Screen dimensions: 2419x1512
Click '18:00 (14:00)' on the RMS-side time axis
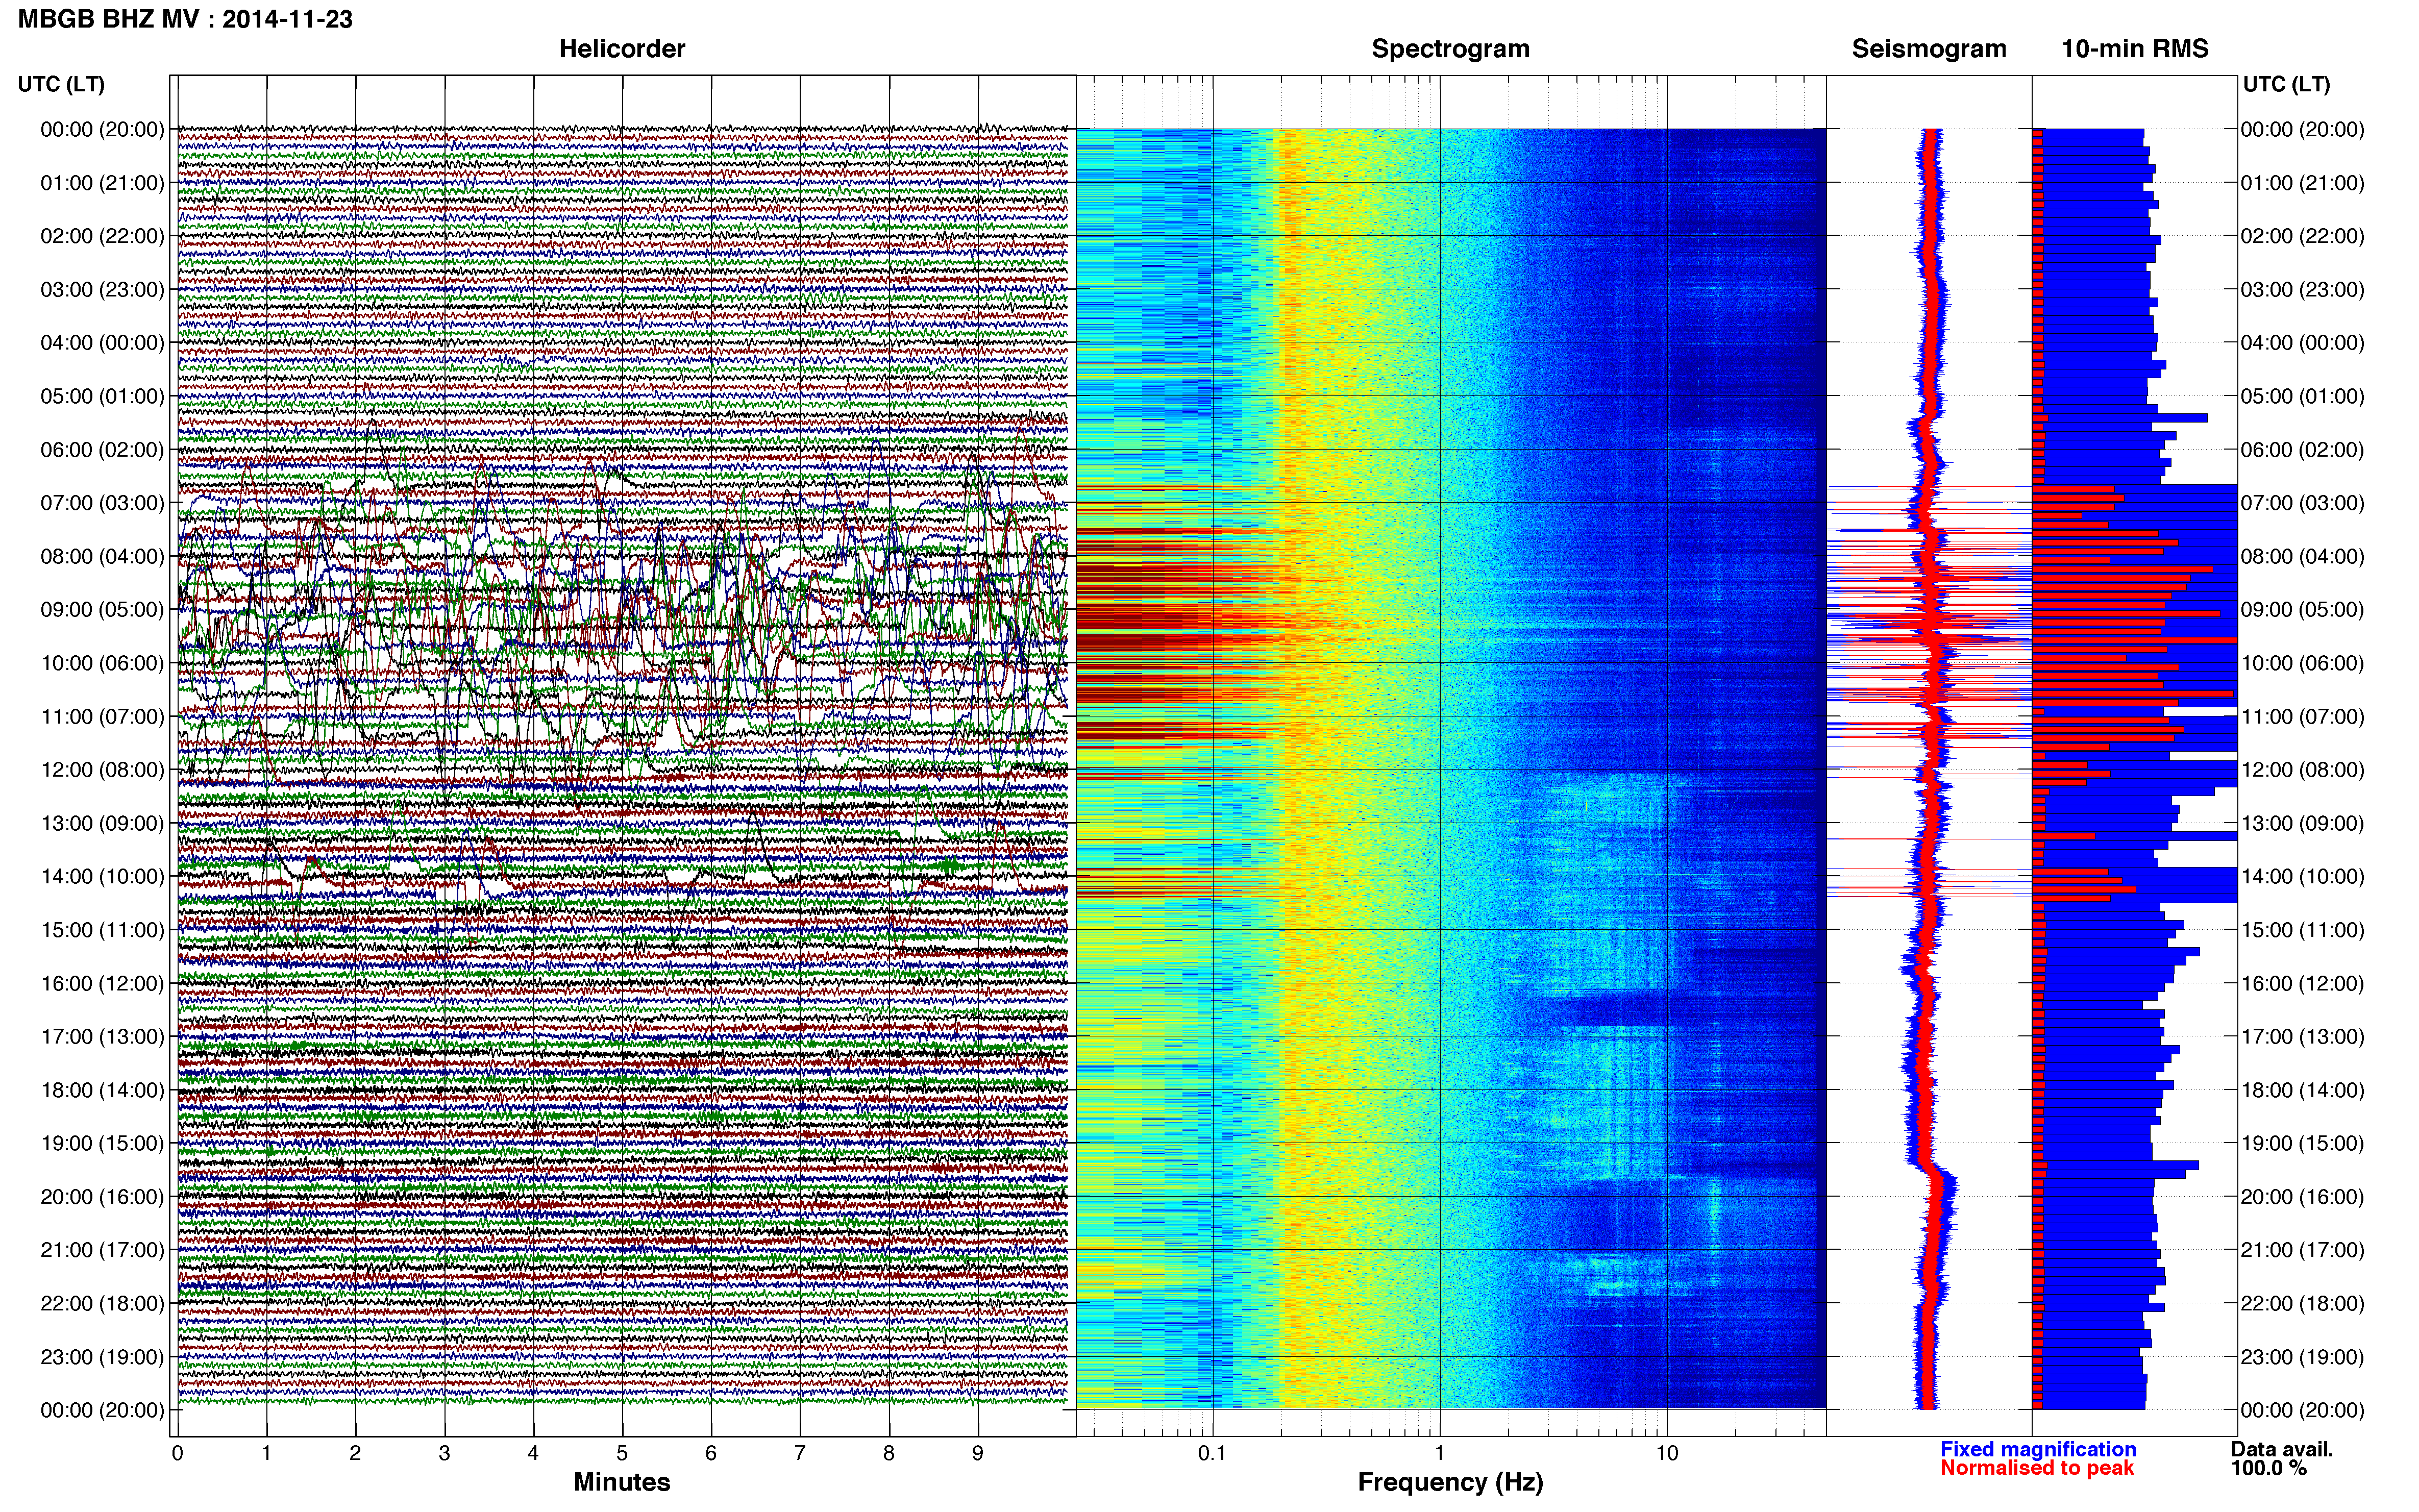click(2303, 1090)
